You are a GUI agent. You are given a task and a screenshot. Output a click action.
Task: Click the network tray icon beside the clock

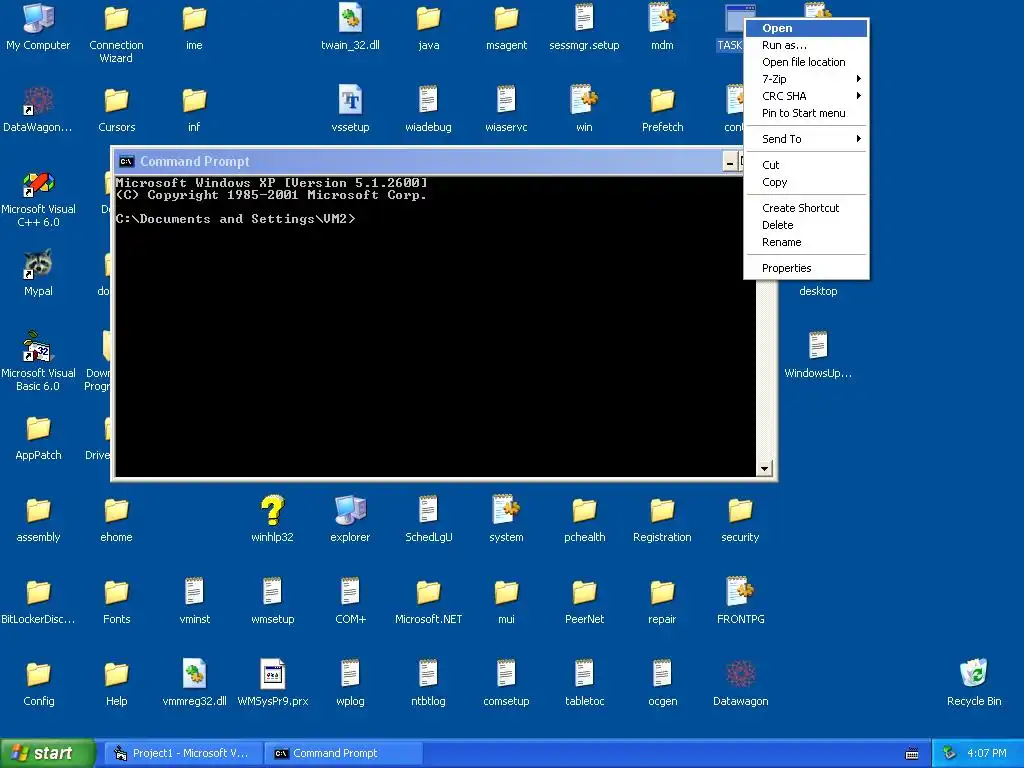pyautogui.click(x=949, y=754)
